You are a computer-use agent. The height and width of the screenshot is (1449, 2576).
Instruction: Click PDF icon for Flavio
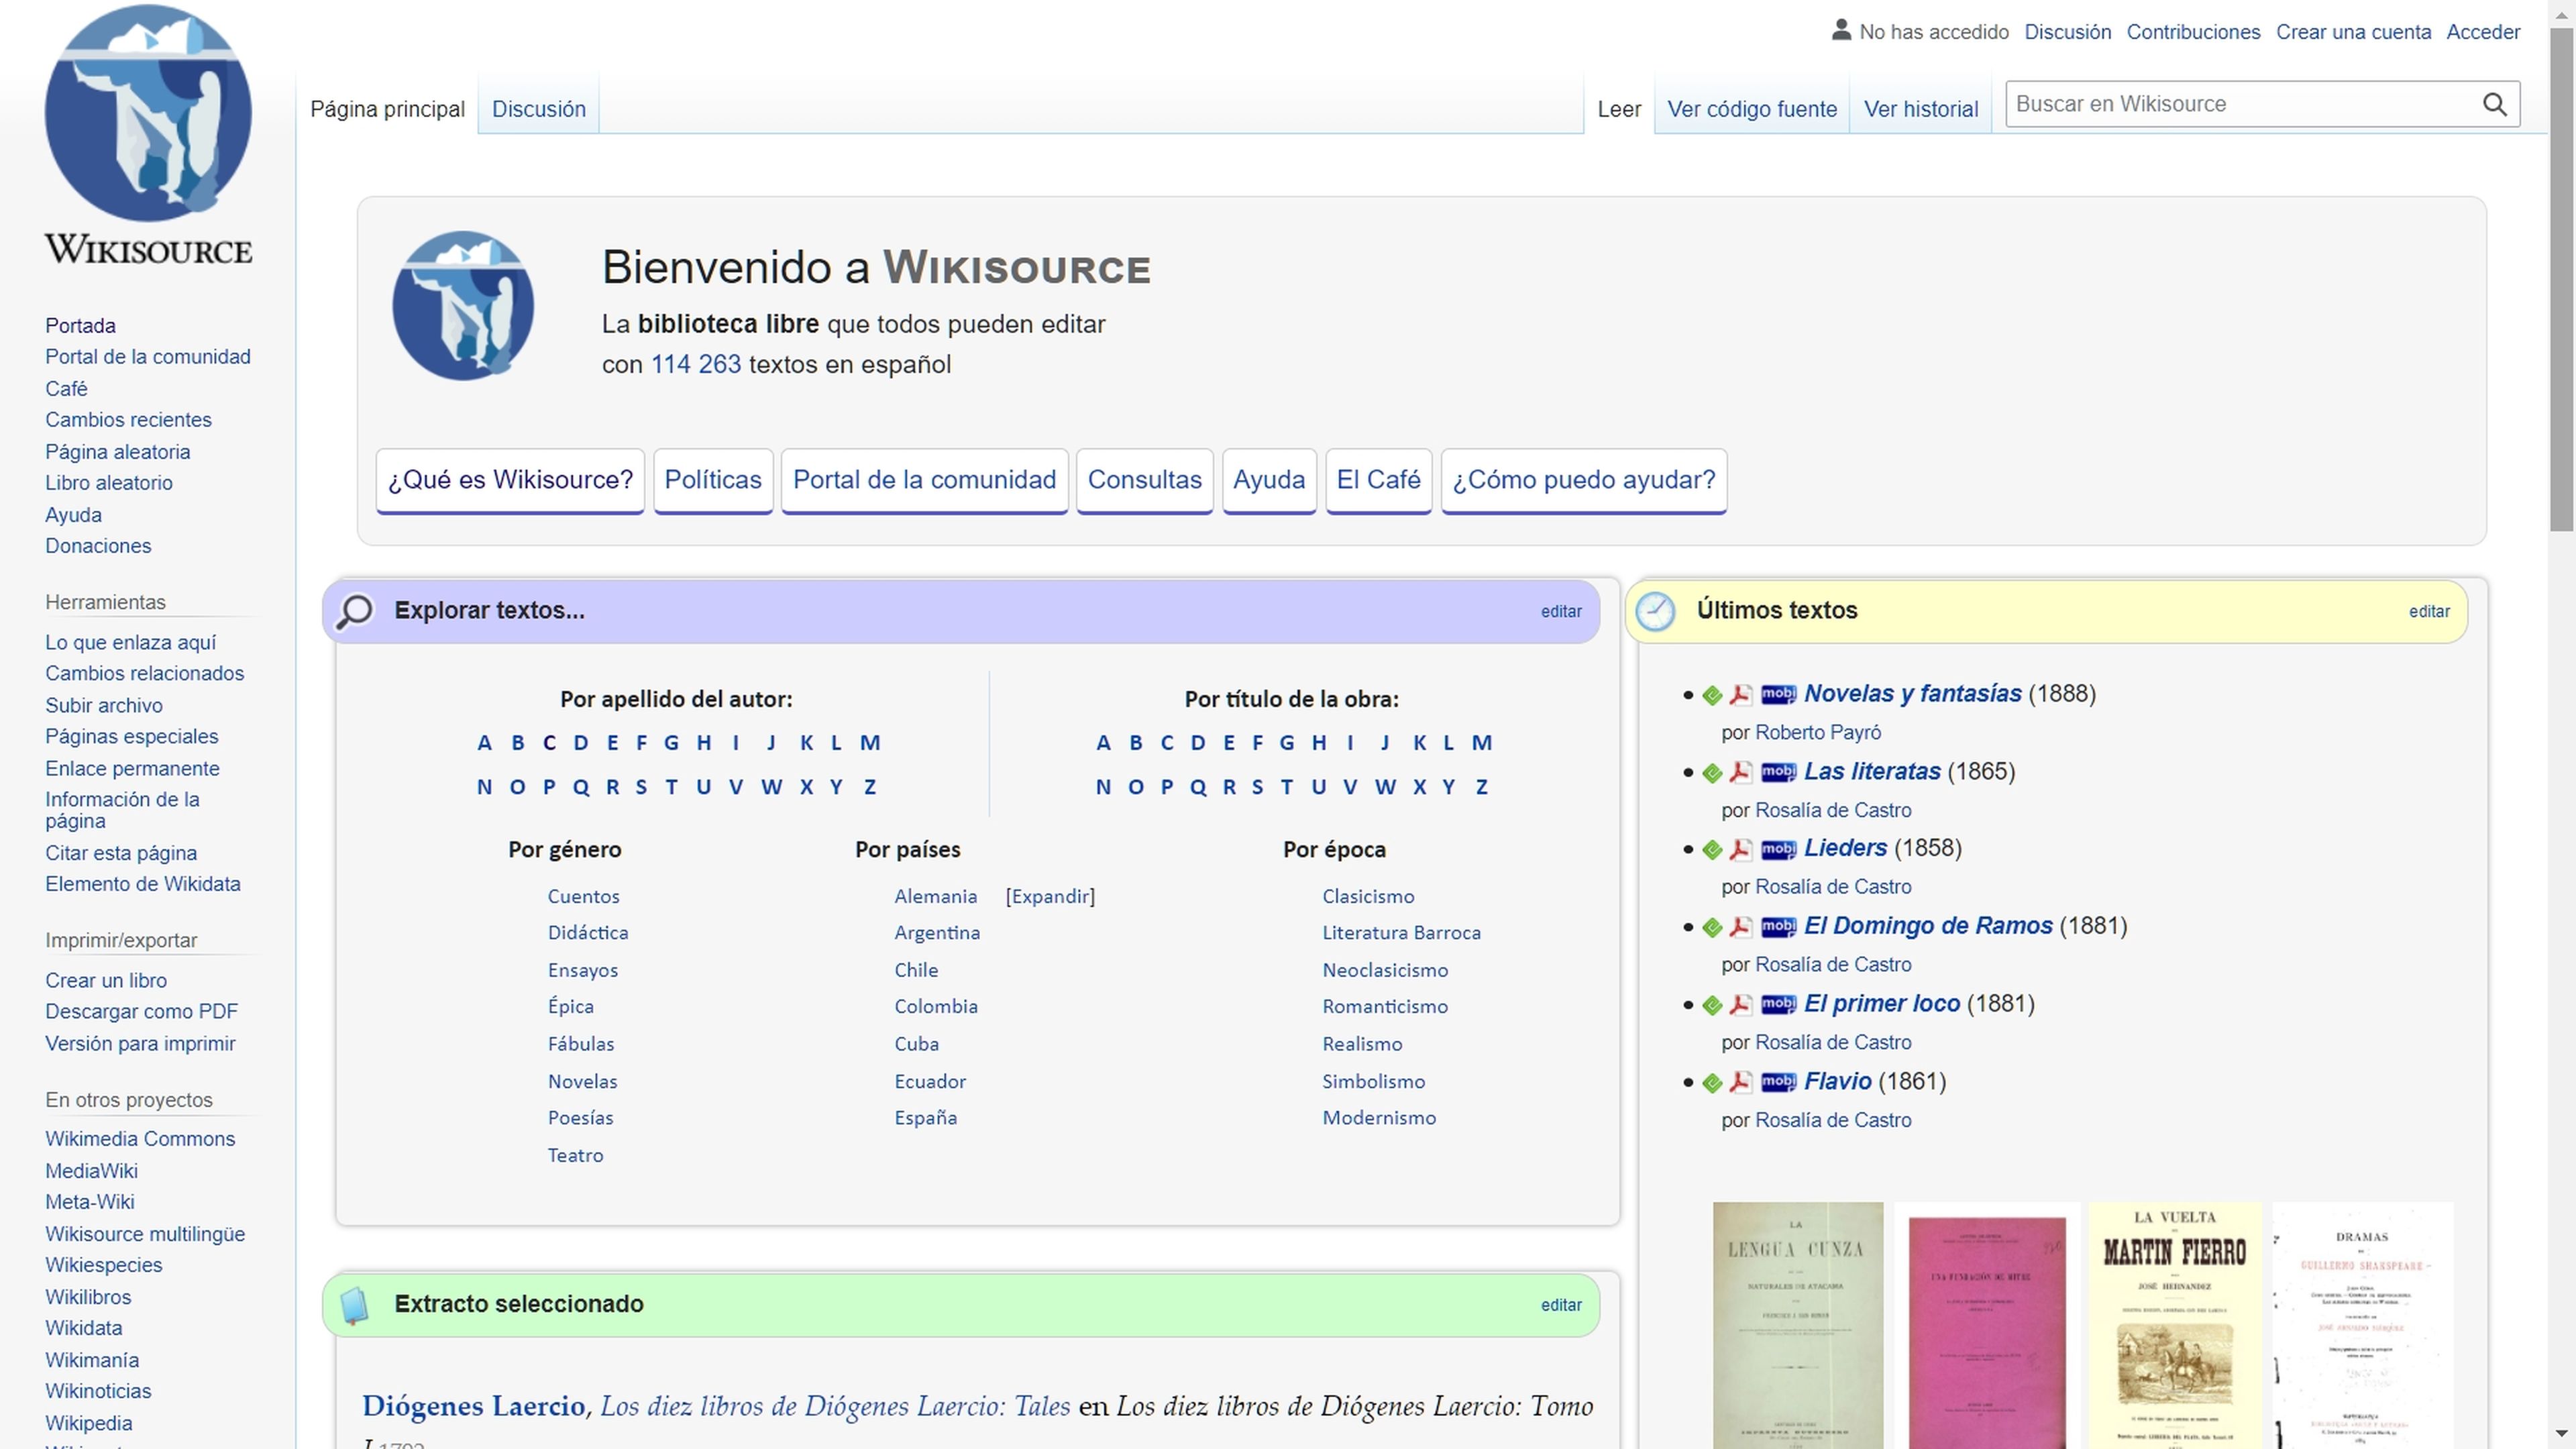click(1740, 1082)
